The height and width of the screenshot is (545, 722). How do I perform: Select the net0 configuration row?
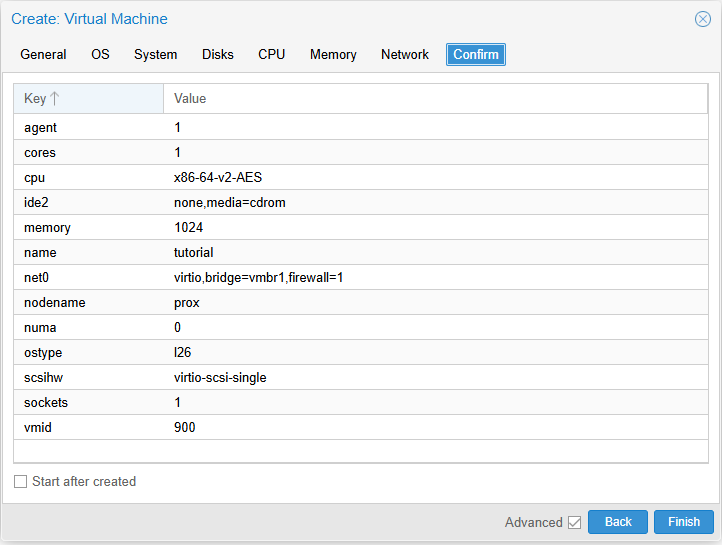360,277
